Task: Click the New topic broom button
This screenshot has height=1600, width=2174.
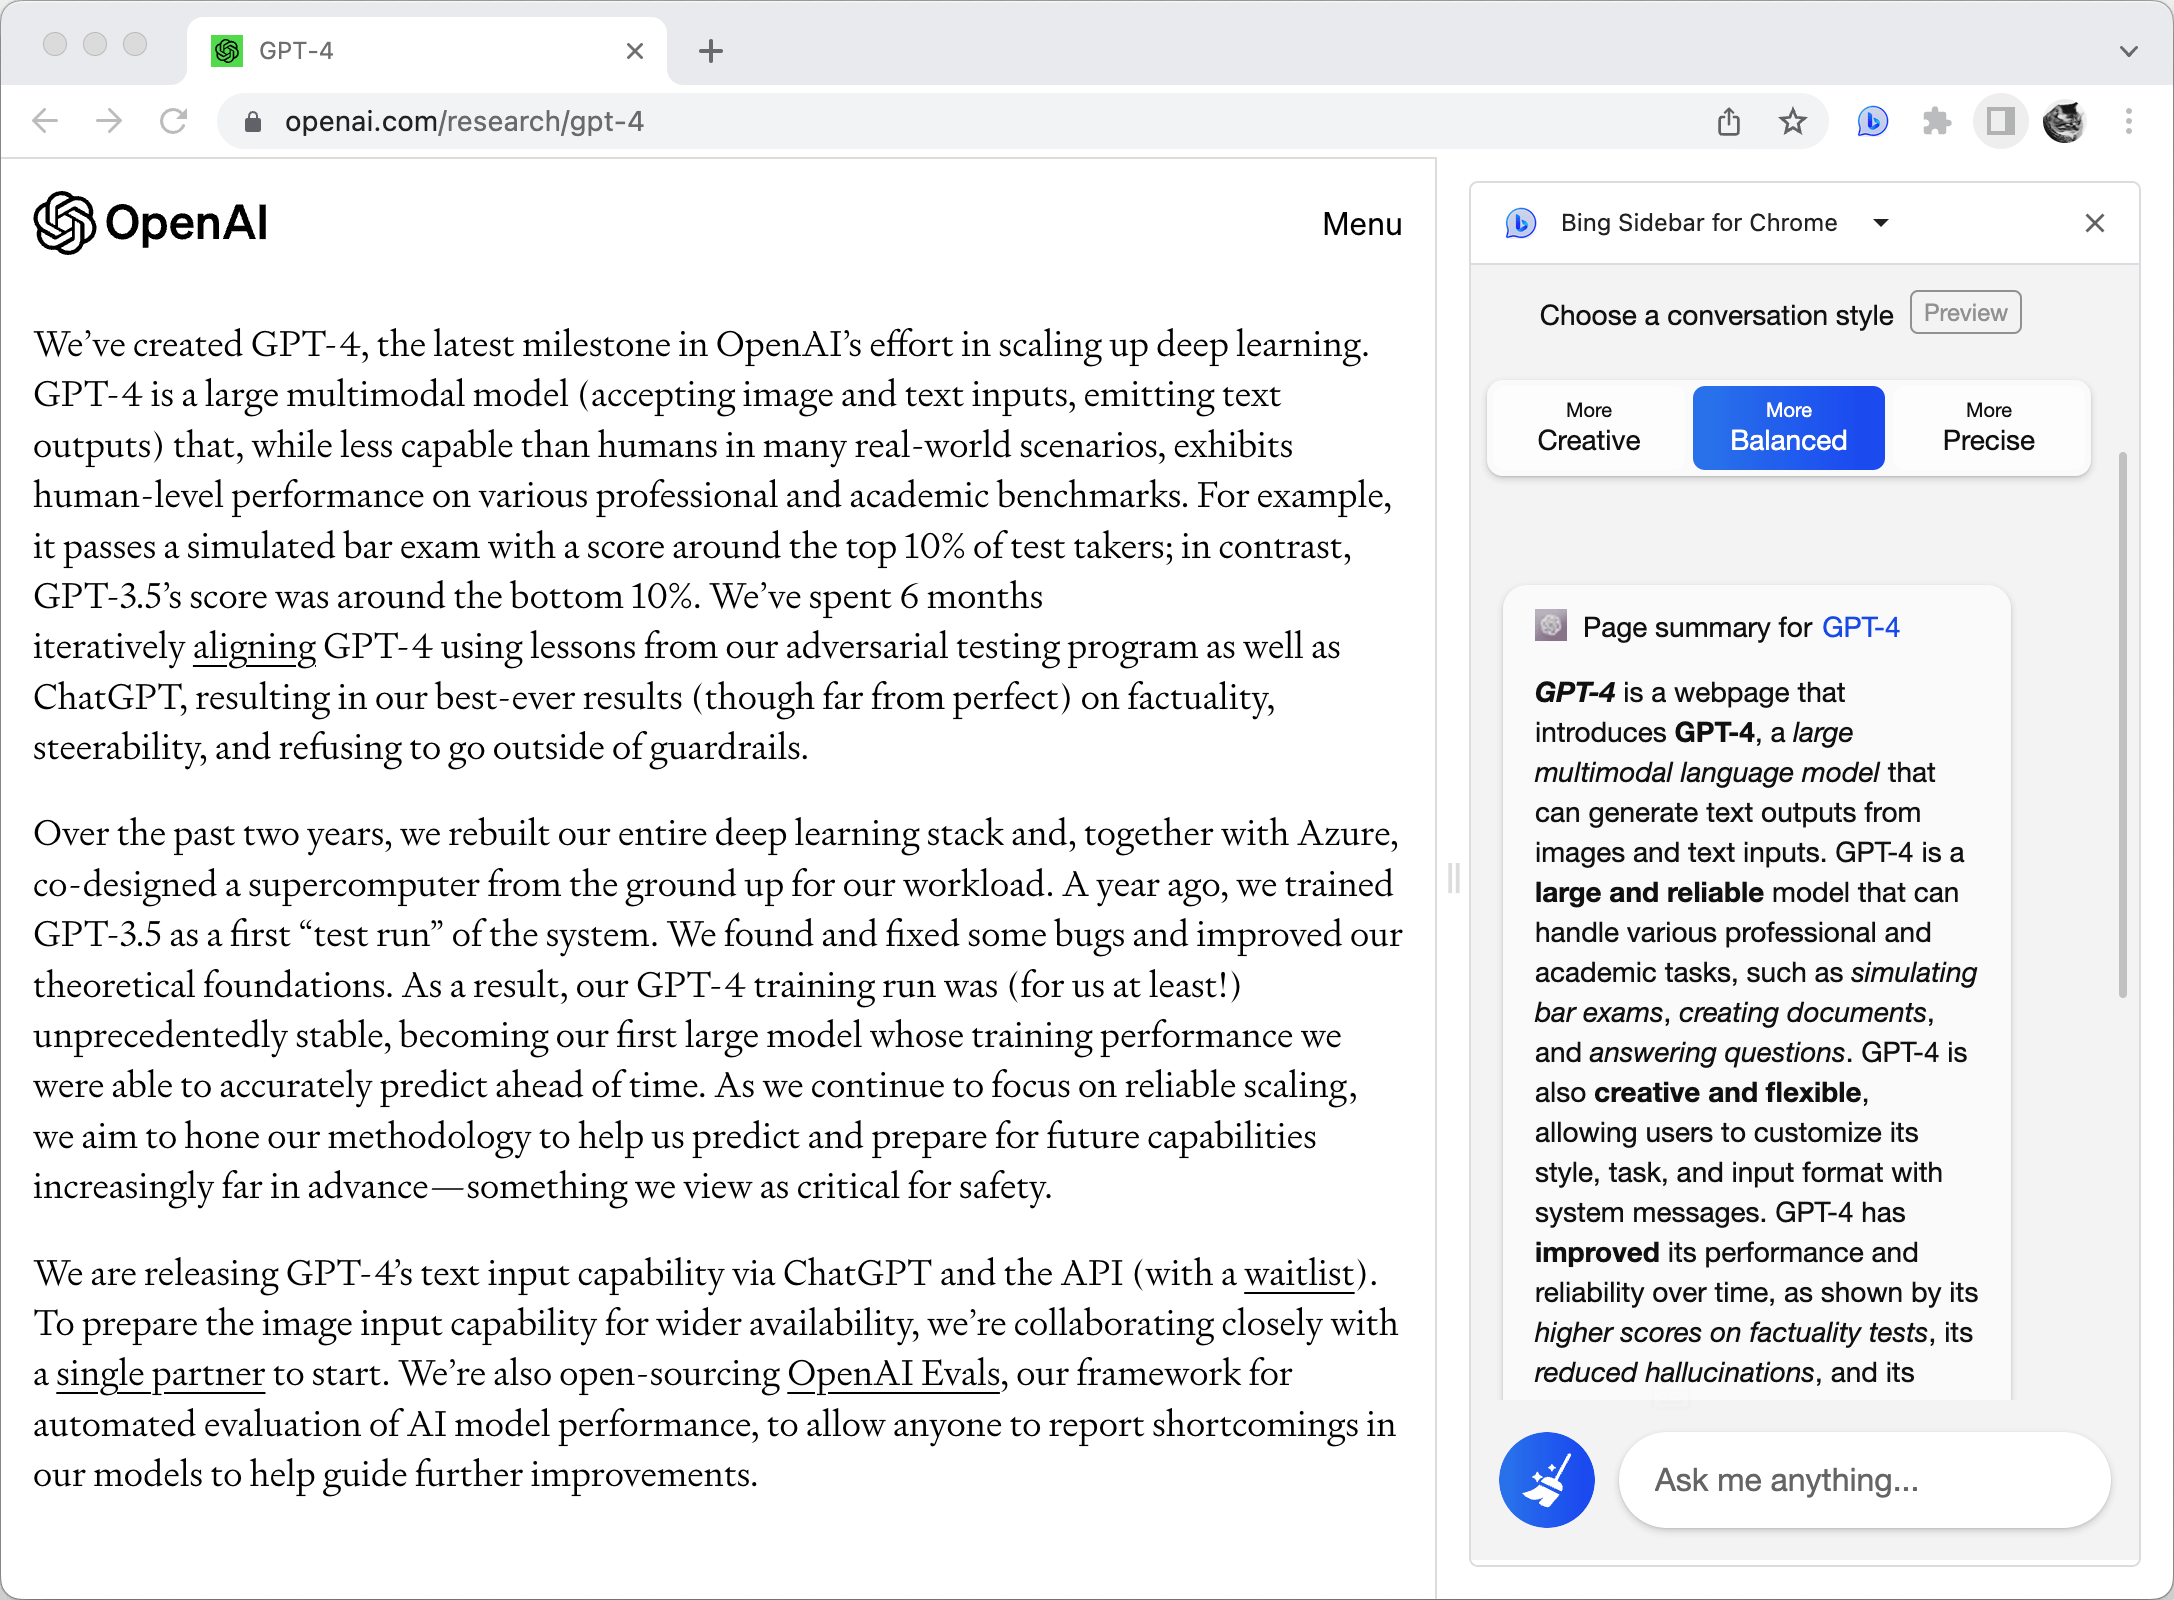Action: click(x=1546, y=1480)
